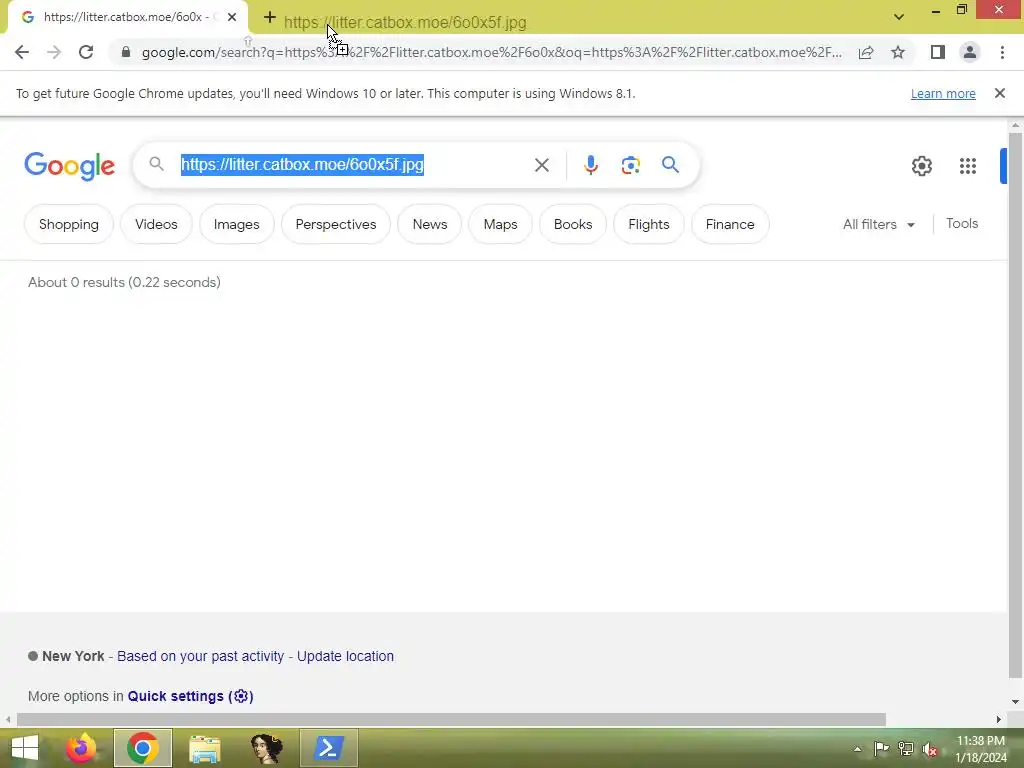This screenshot has height=768, width=1024.
Task: Choose the Flights filter chip
Action: pyautogui.click(x=648, y=224)
